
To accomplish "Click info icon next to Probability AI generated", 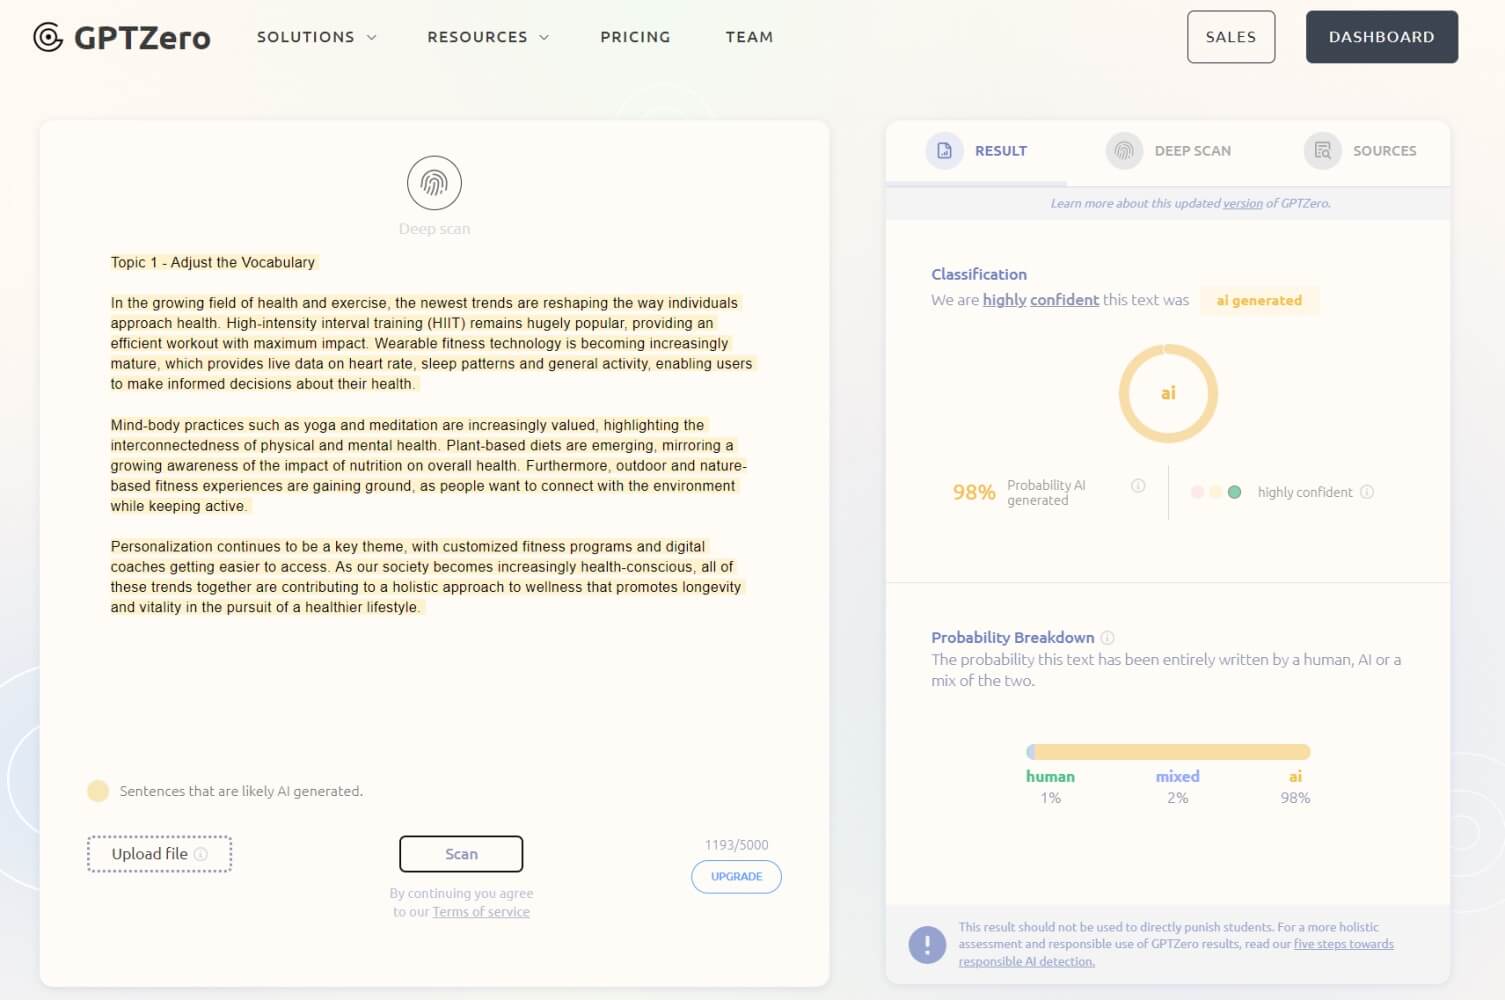I will tap(1138, 486).
